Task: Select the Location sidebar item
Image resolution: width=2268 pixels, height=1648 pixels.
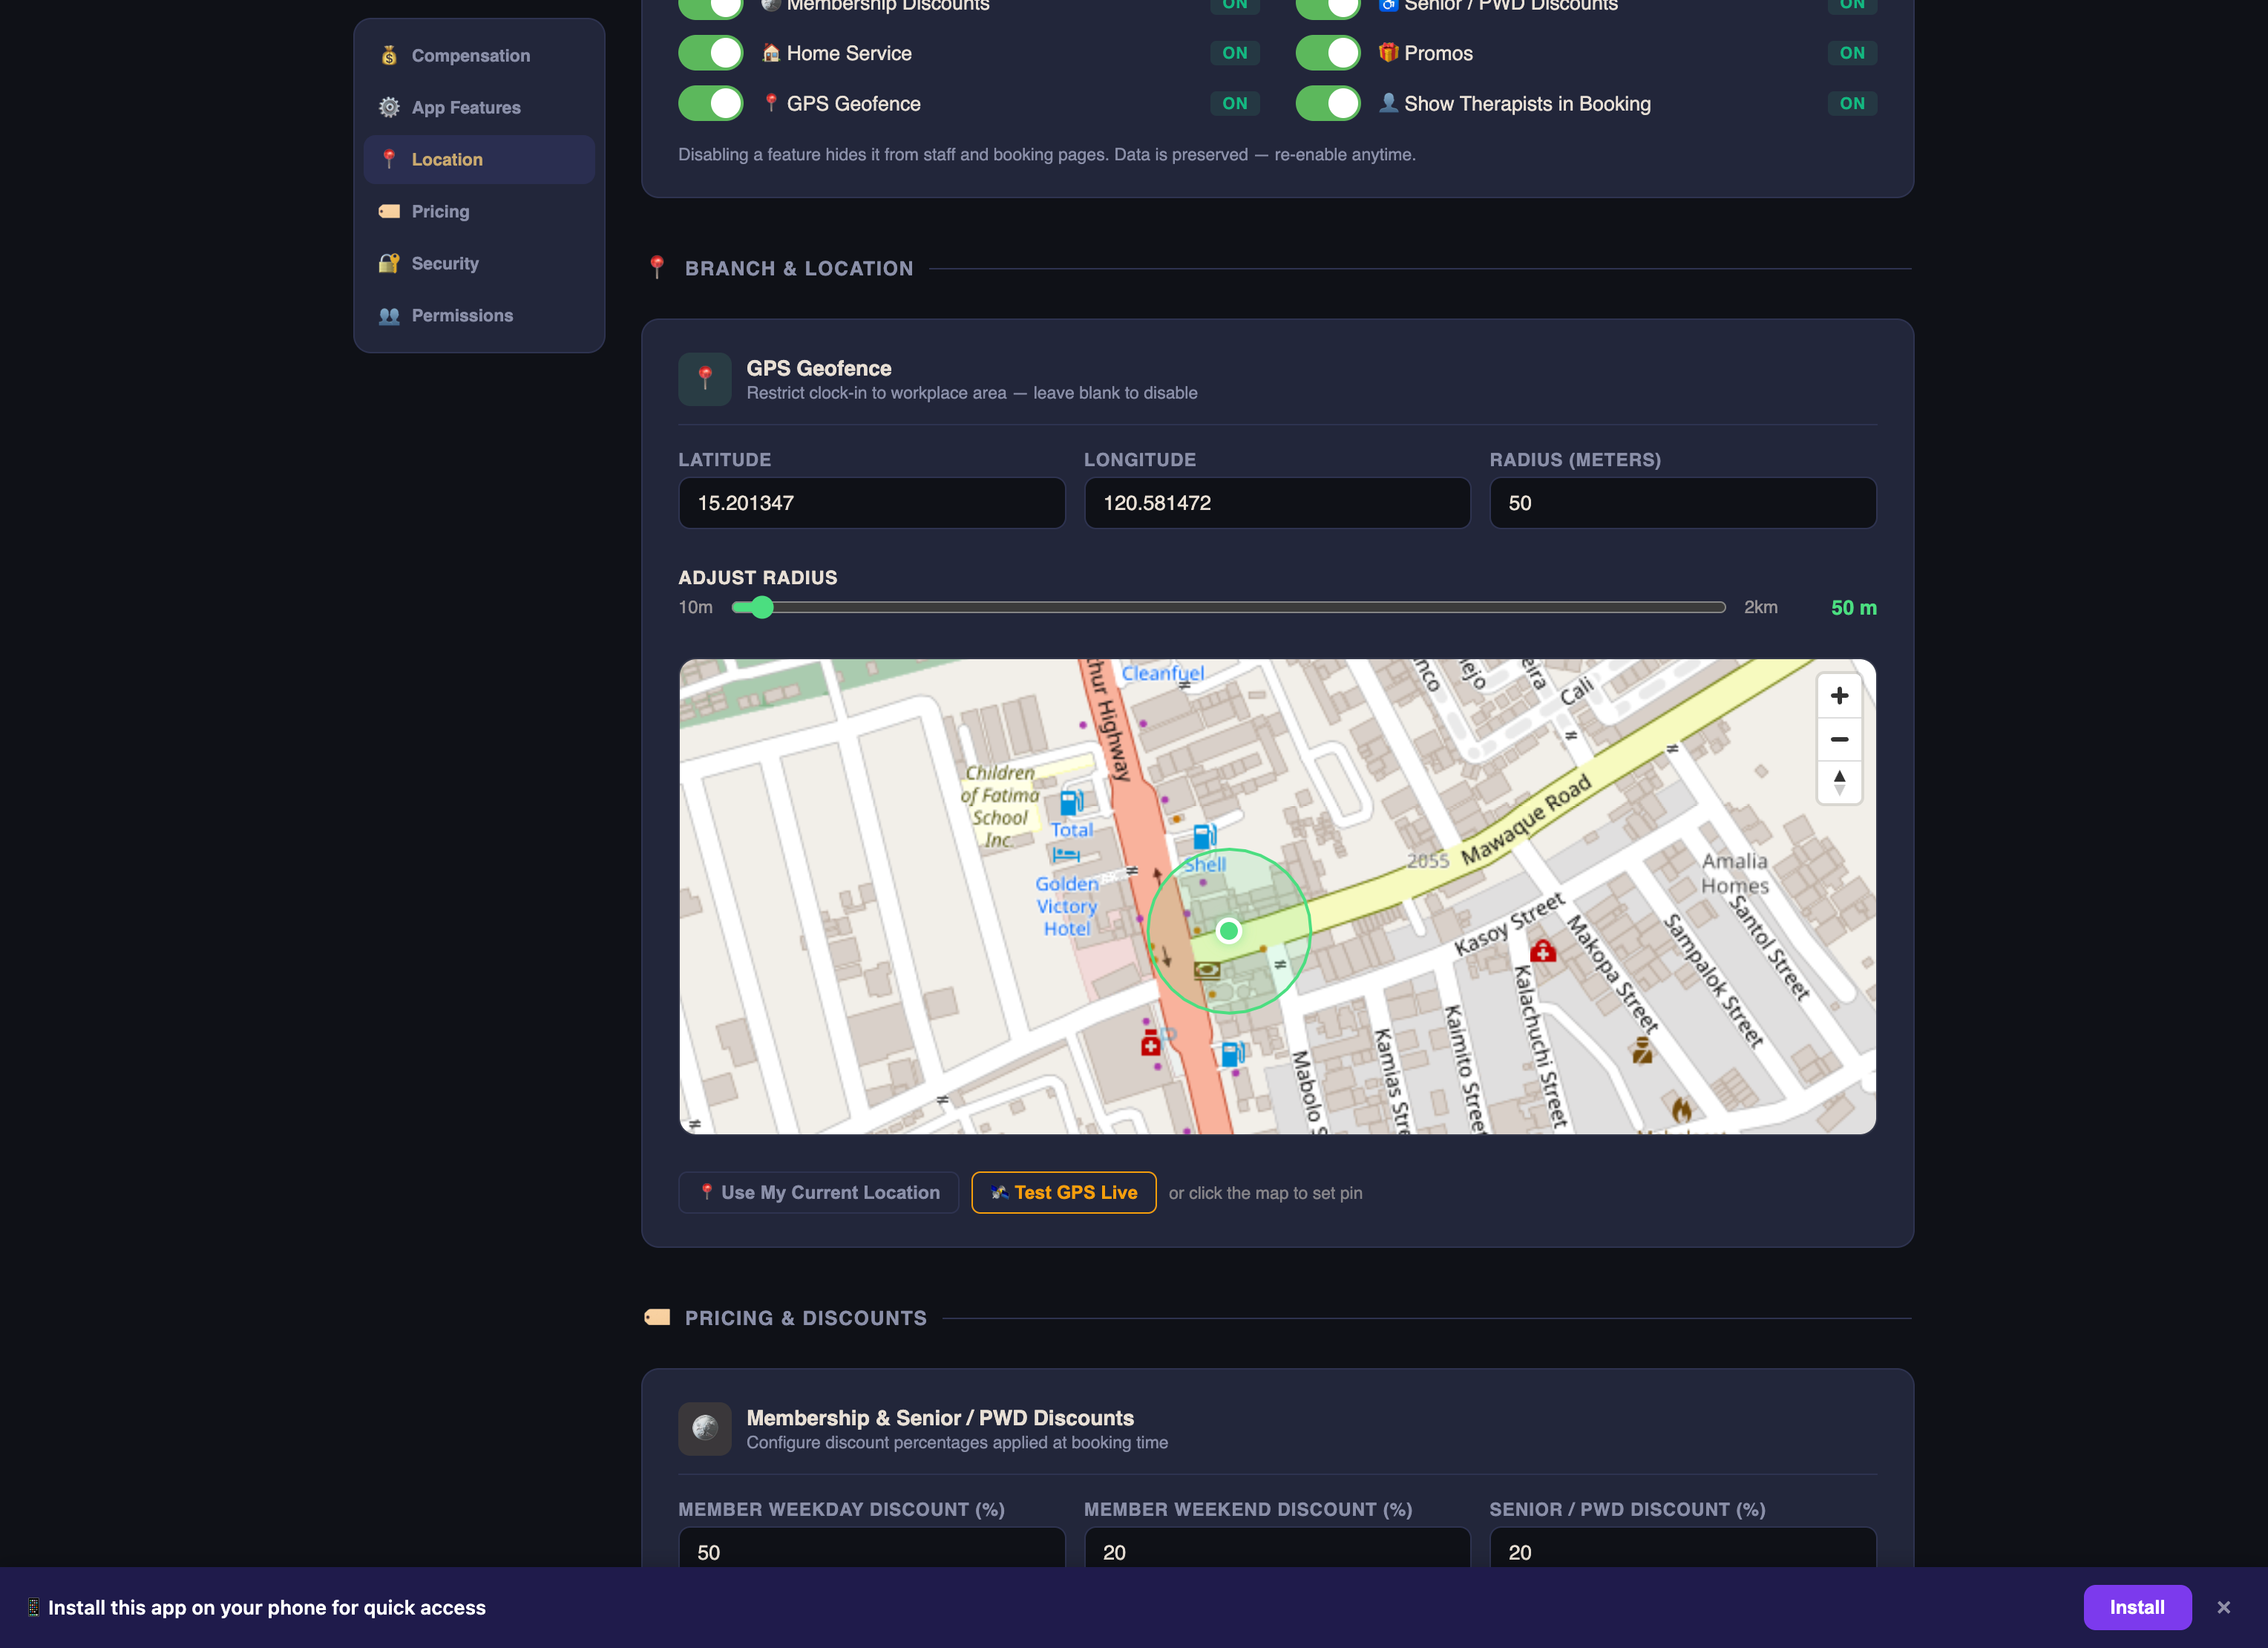Action: coord(479,160)
